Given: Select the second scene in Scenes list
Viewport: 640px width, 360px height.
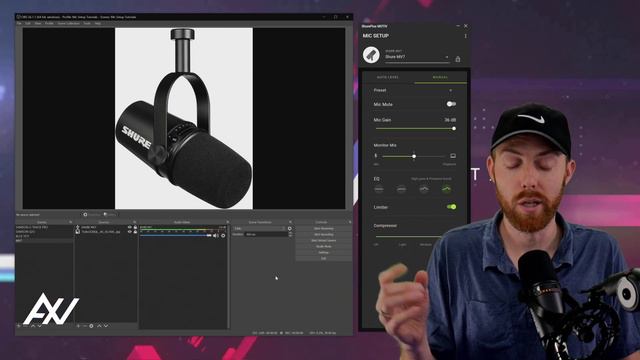Looking at the screenshot, I should click(44, 231).
